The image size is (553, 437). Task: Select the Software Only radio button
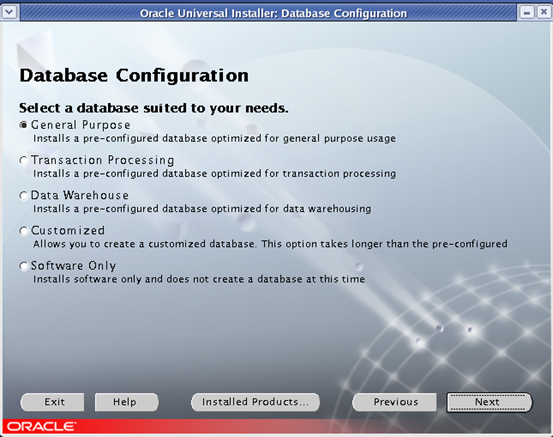[24, 266]
